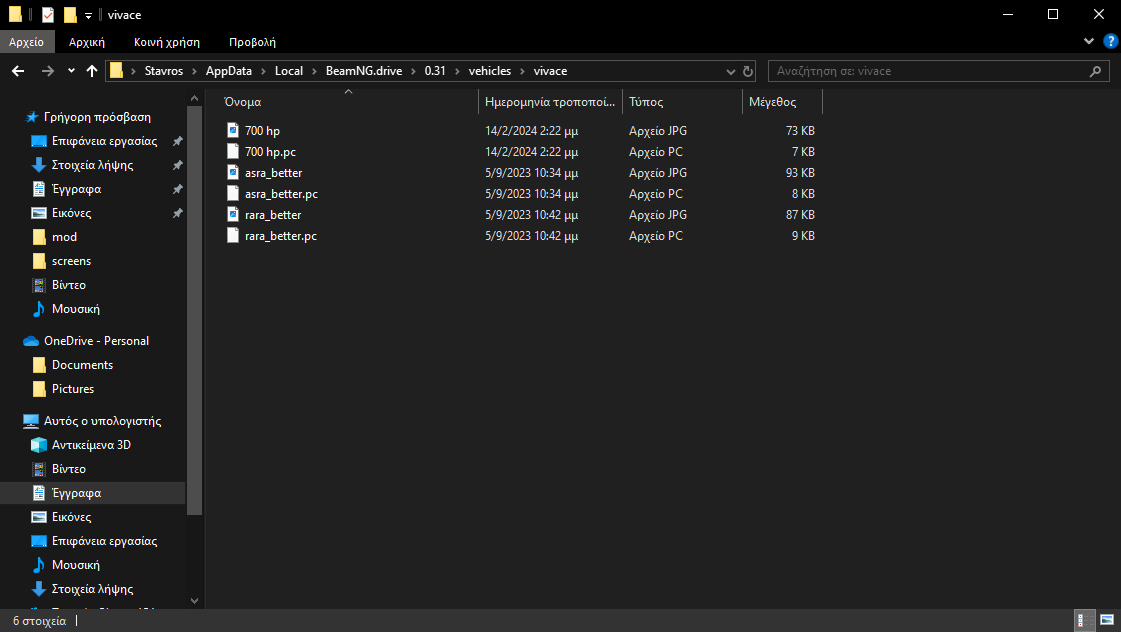The width and height of the screenshot is (1121, 632).
Task: Sort files by the Τύπος column
Action: point(682,102)
